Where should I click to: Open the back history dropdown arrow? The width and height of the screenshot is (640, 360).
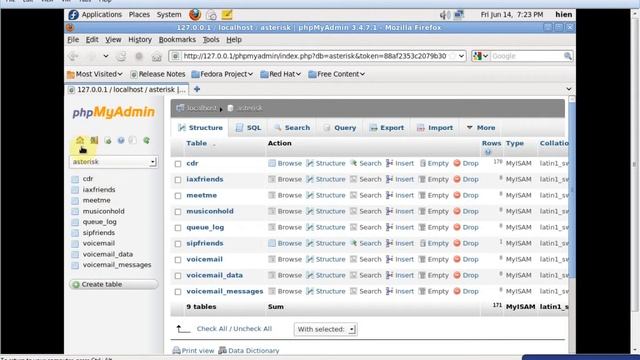point(106,56)
